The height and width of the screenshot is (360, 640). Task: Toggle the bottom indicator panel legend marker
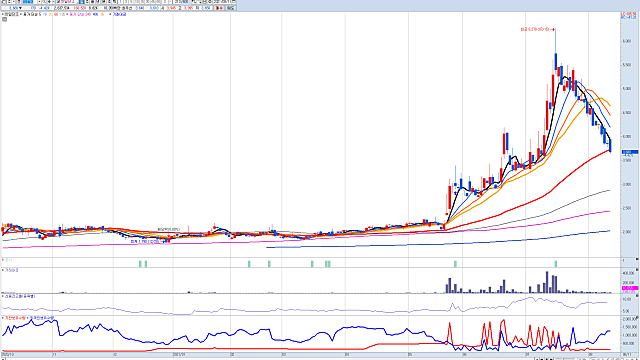[3, 318]
